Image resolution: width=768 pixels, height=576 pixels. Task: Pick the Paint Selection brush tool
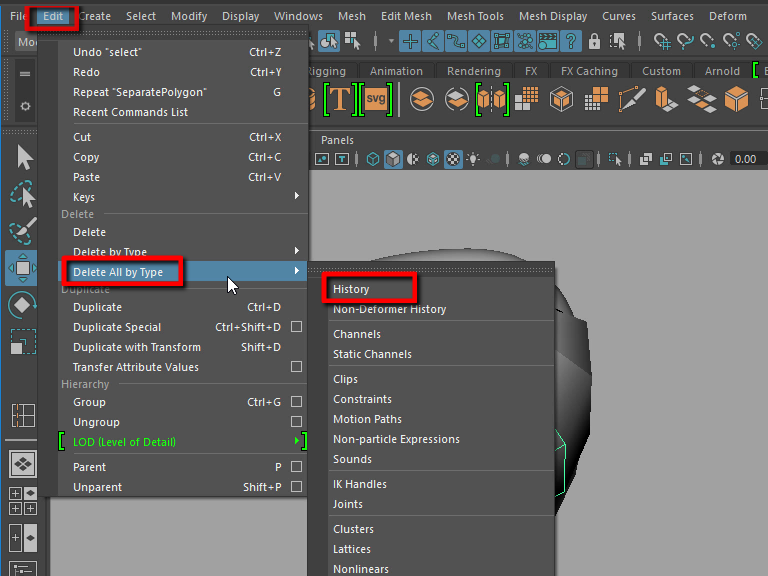(x=24, y=232)
